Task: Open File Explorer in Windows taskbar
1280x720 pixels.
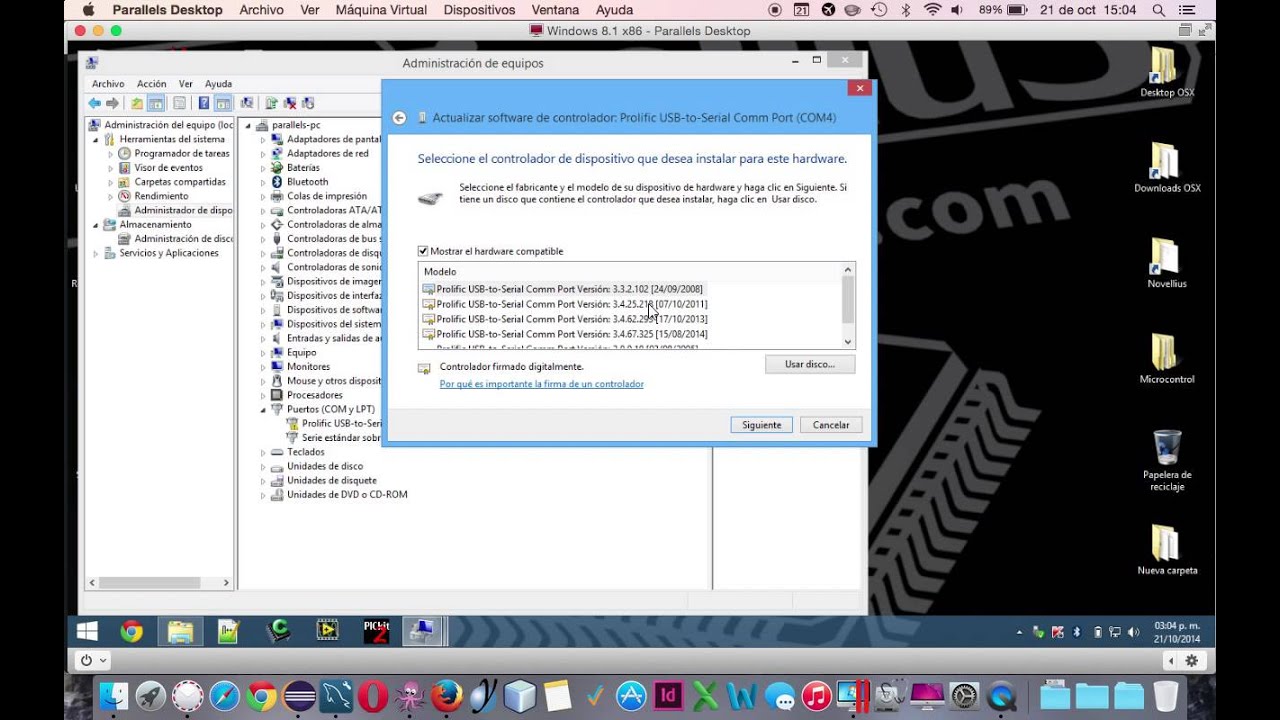Action: click(x=180, y=631)
